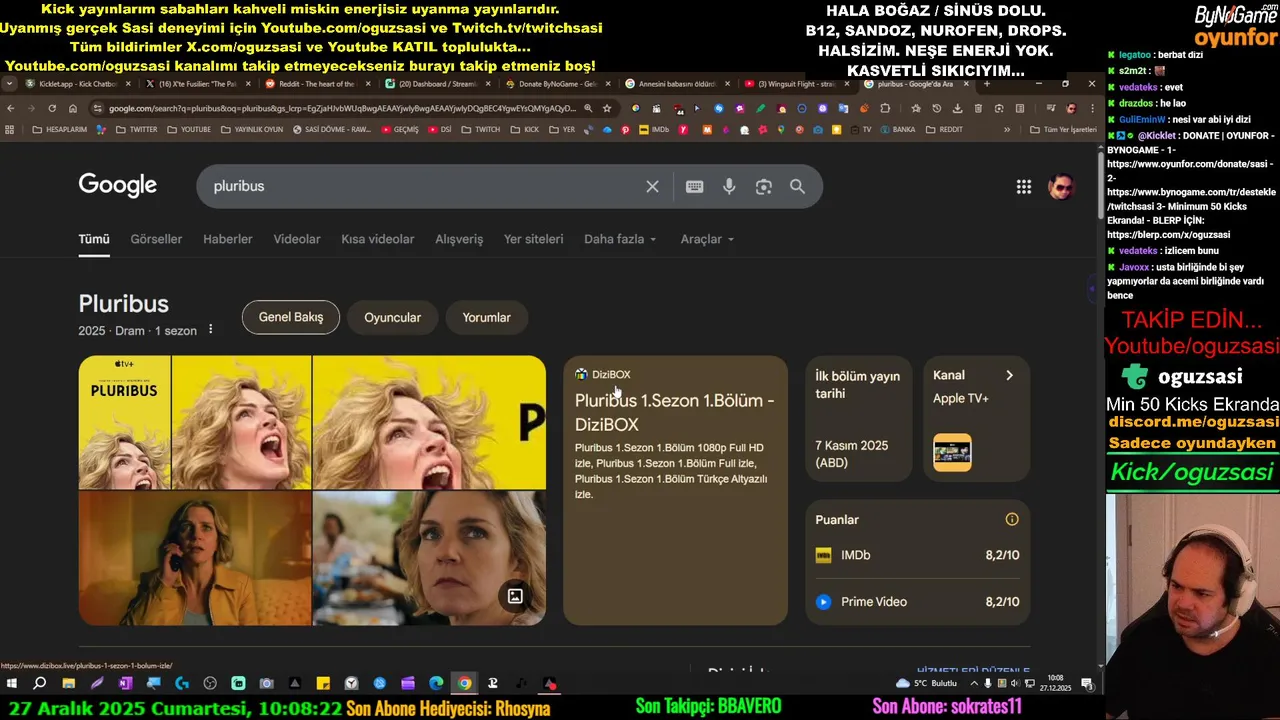Open the DiziBOX Pluribus 1.Sezon 1.Bölüm link
1280x720 pixels.
click(674, 412)
